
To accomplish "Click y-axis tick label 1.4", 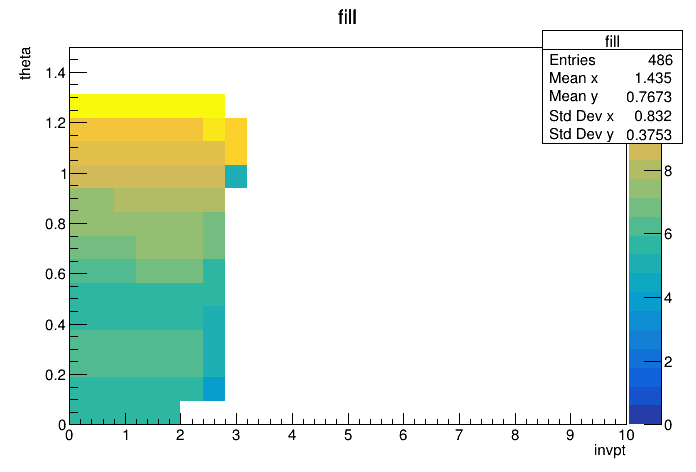I will tap(55, 73).
